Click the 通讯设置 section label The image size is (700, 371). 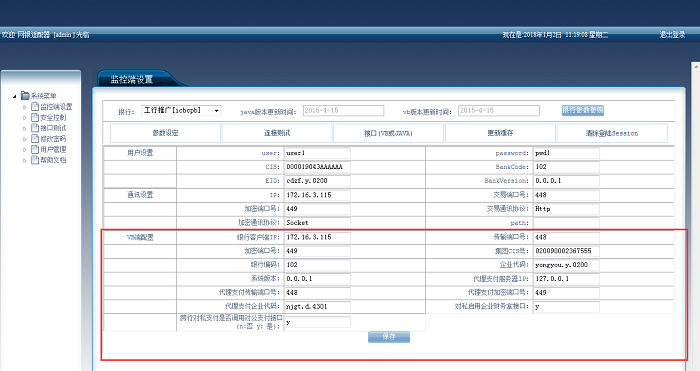point(140,195)
